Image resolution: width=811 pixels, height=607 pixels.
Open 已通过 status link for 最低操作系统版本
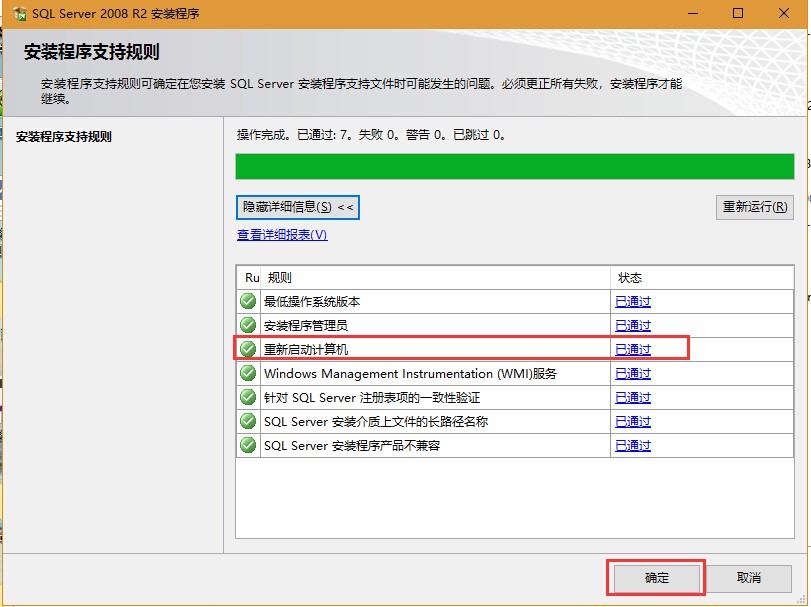click(632, 301)
